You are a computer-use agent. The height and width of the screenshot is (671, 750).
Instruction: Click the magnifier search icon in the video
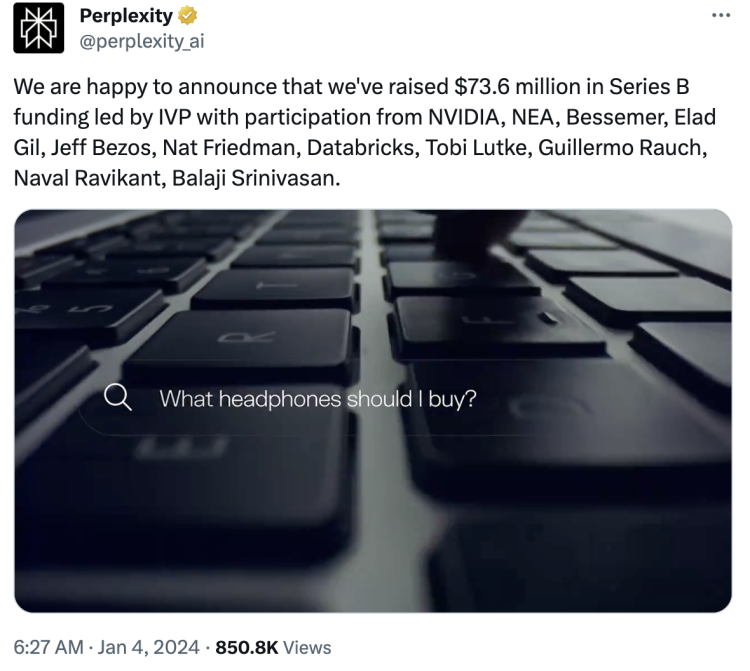pos(118,399)
